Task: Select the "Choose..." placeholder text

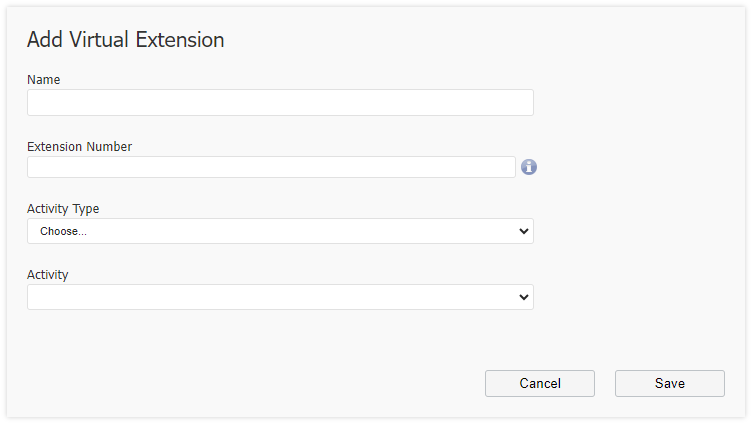Action: pyautogui.click(x=63, y=232)
